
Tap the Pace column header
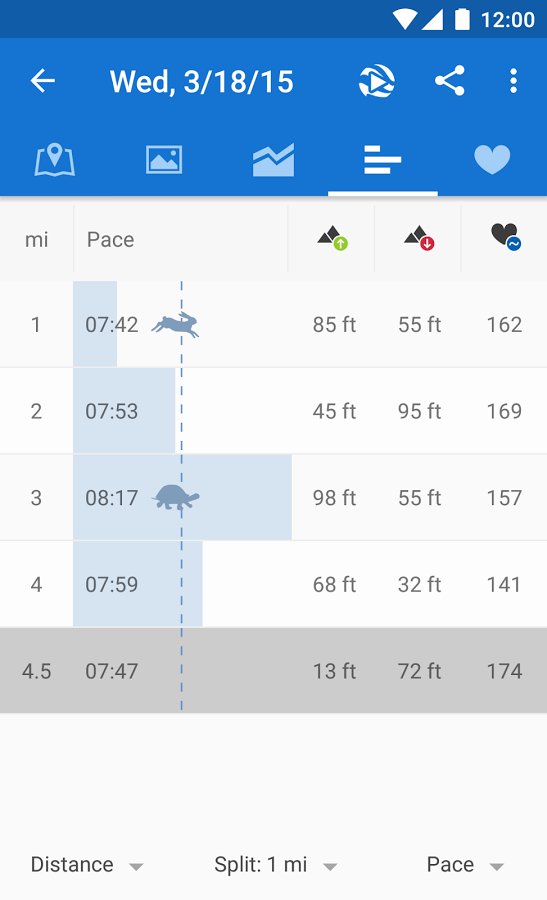110,239
